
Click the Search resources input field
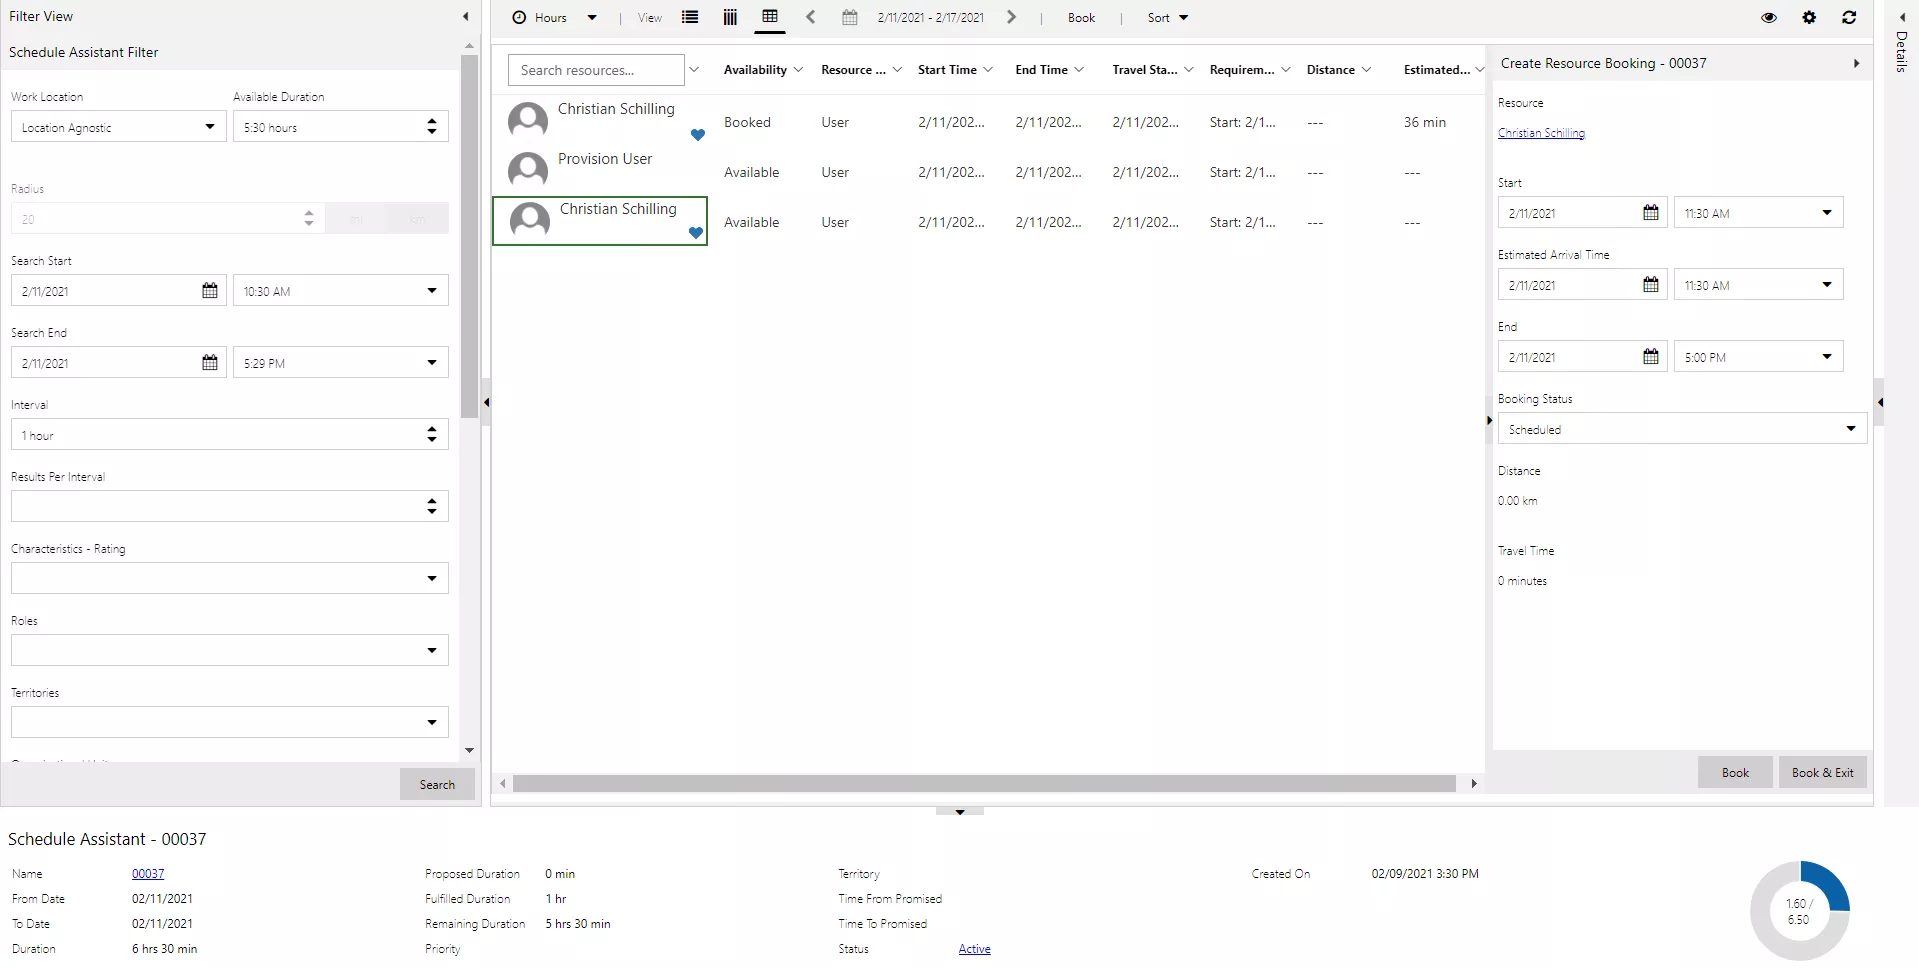(596, 70)
